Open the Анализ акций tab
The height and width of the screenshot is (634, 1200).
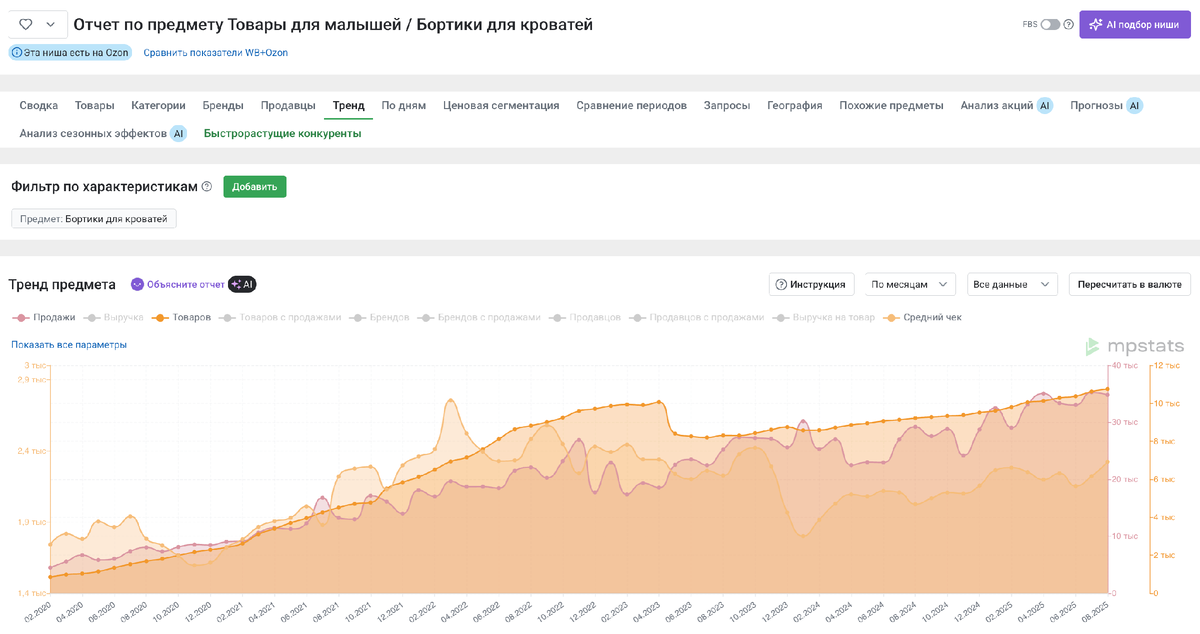point(997,105)
